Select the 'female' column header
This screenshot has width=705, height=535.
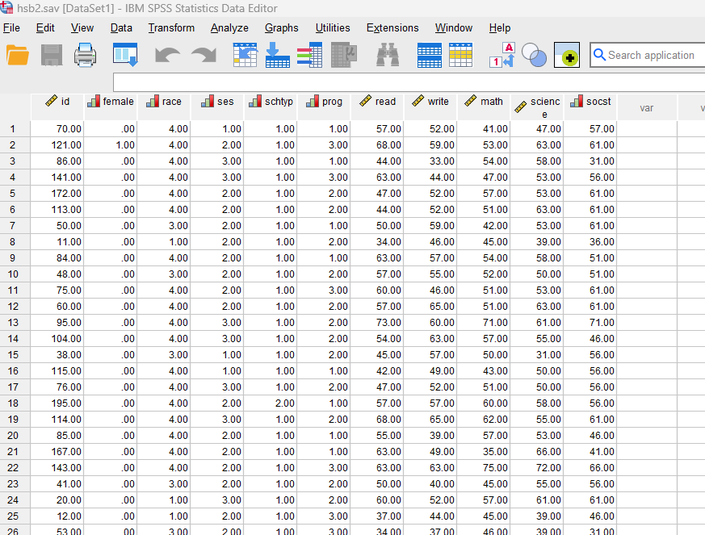[x=111, y=101]
